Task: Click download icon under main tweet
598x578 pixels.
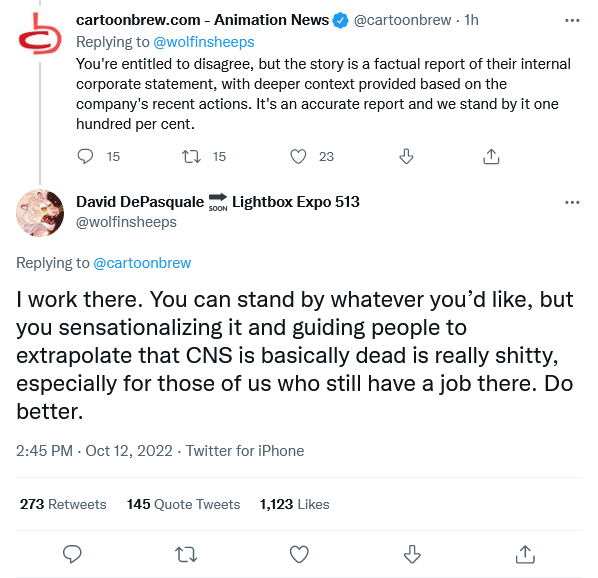Action: coord(412,554)
